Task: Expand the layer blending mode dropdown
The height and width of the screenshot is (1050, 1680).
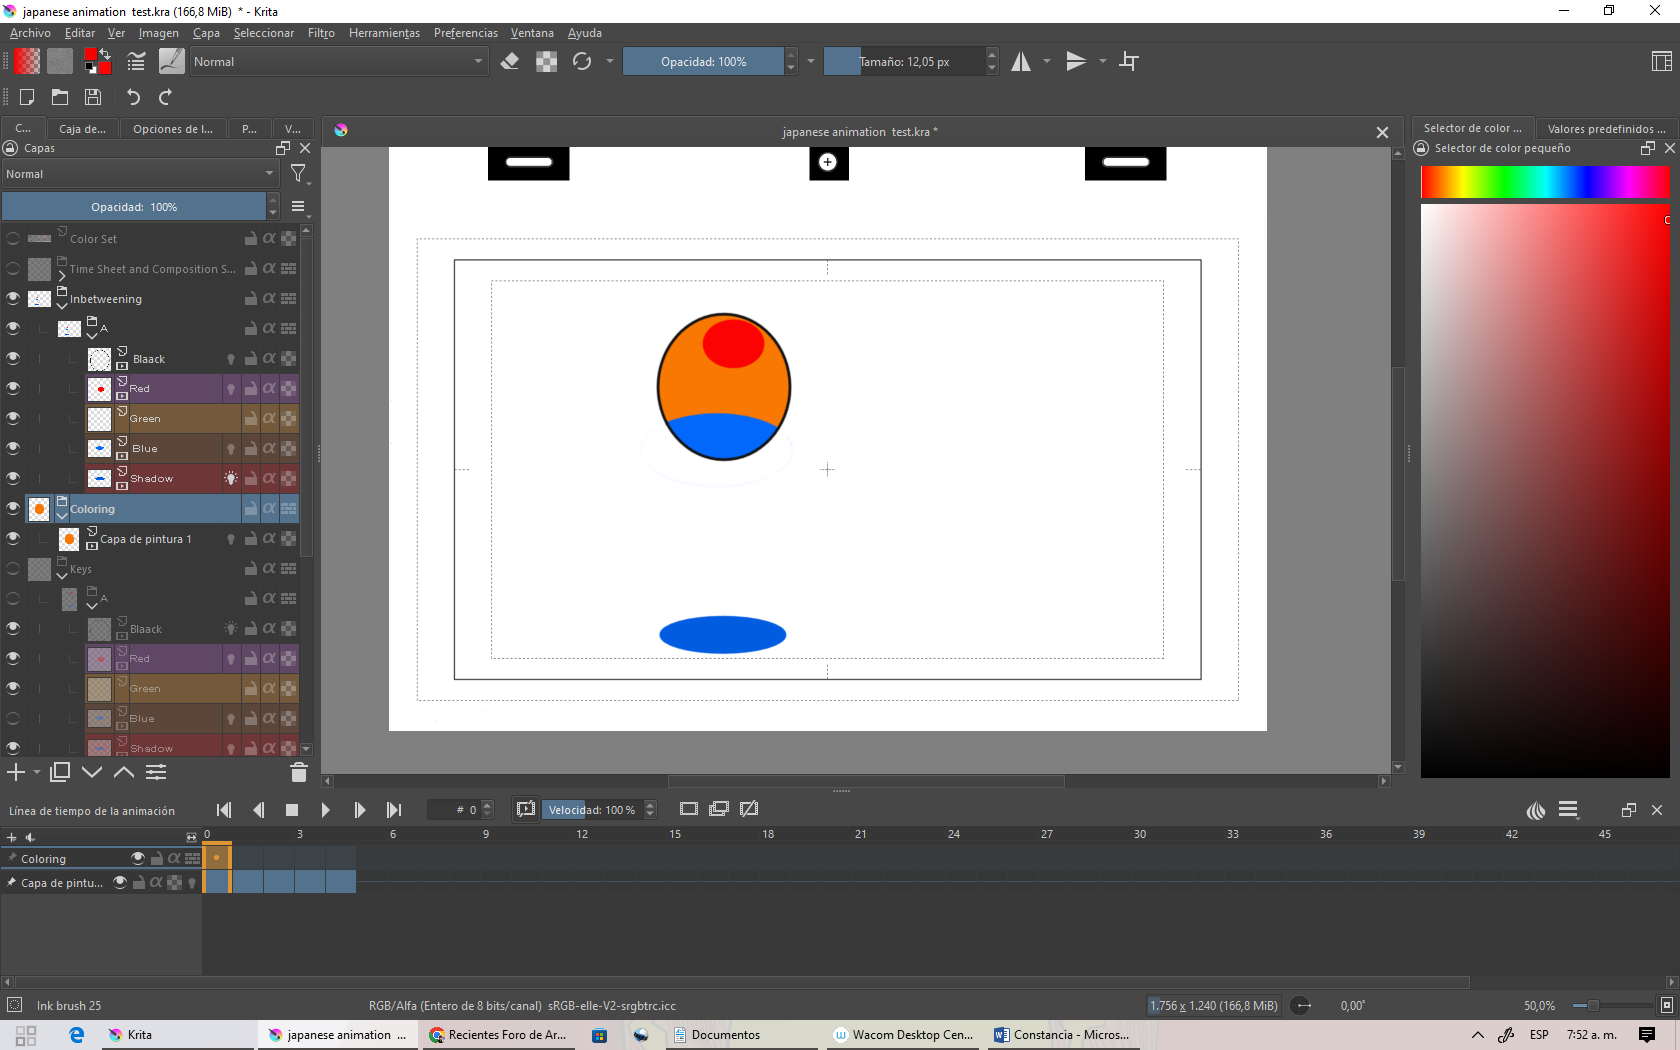Action: coord(140,174)
